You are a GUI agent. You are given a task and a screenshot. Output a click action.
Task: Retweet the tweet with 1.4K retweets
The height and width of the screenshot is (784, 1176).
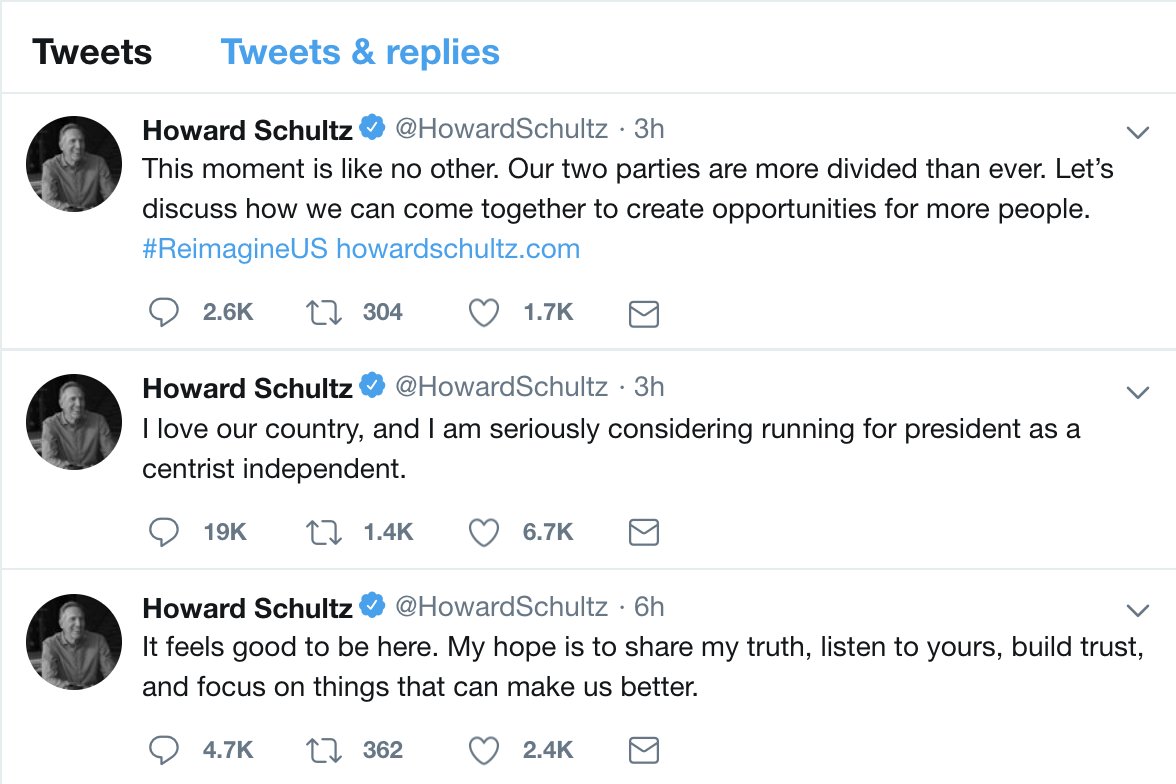324,533
